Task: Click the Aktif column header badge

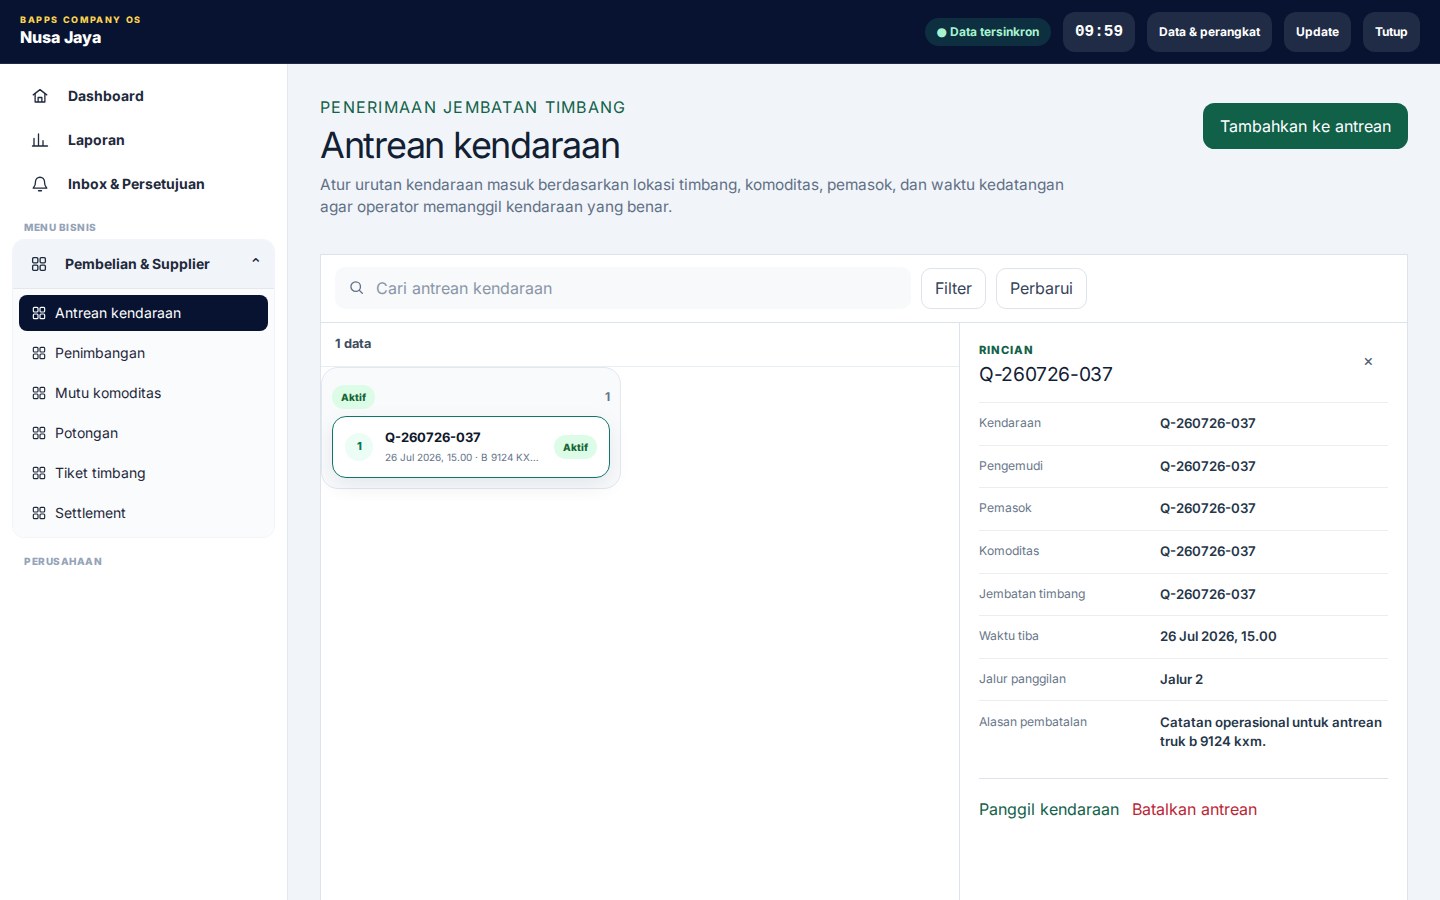Action: click(353, 397)
